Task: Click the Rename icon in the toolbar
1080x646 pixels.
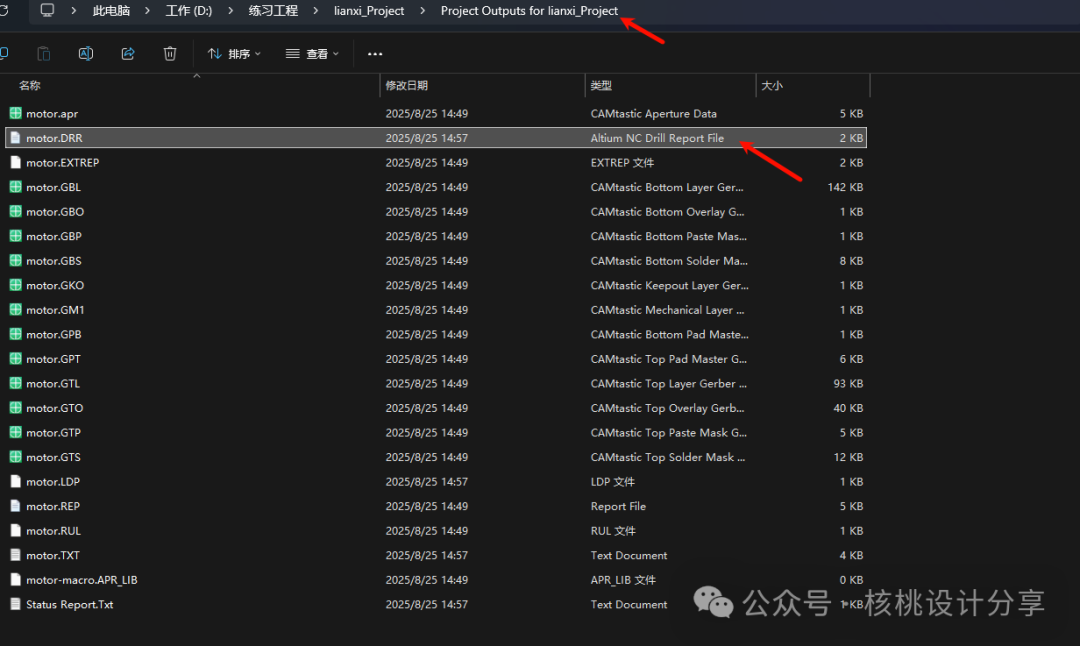Action: (86, 53)
